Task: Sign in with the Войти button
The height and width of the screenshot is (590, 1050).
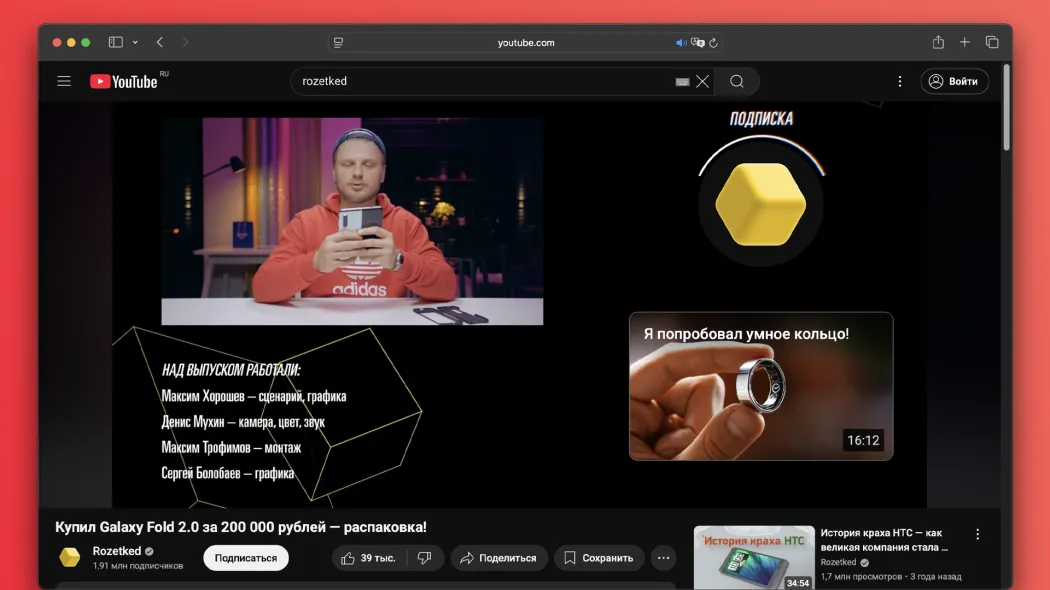Action: tap(954, 81)
